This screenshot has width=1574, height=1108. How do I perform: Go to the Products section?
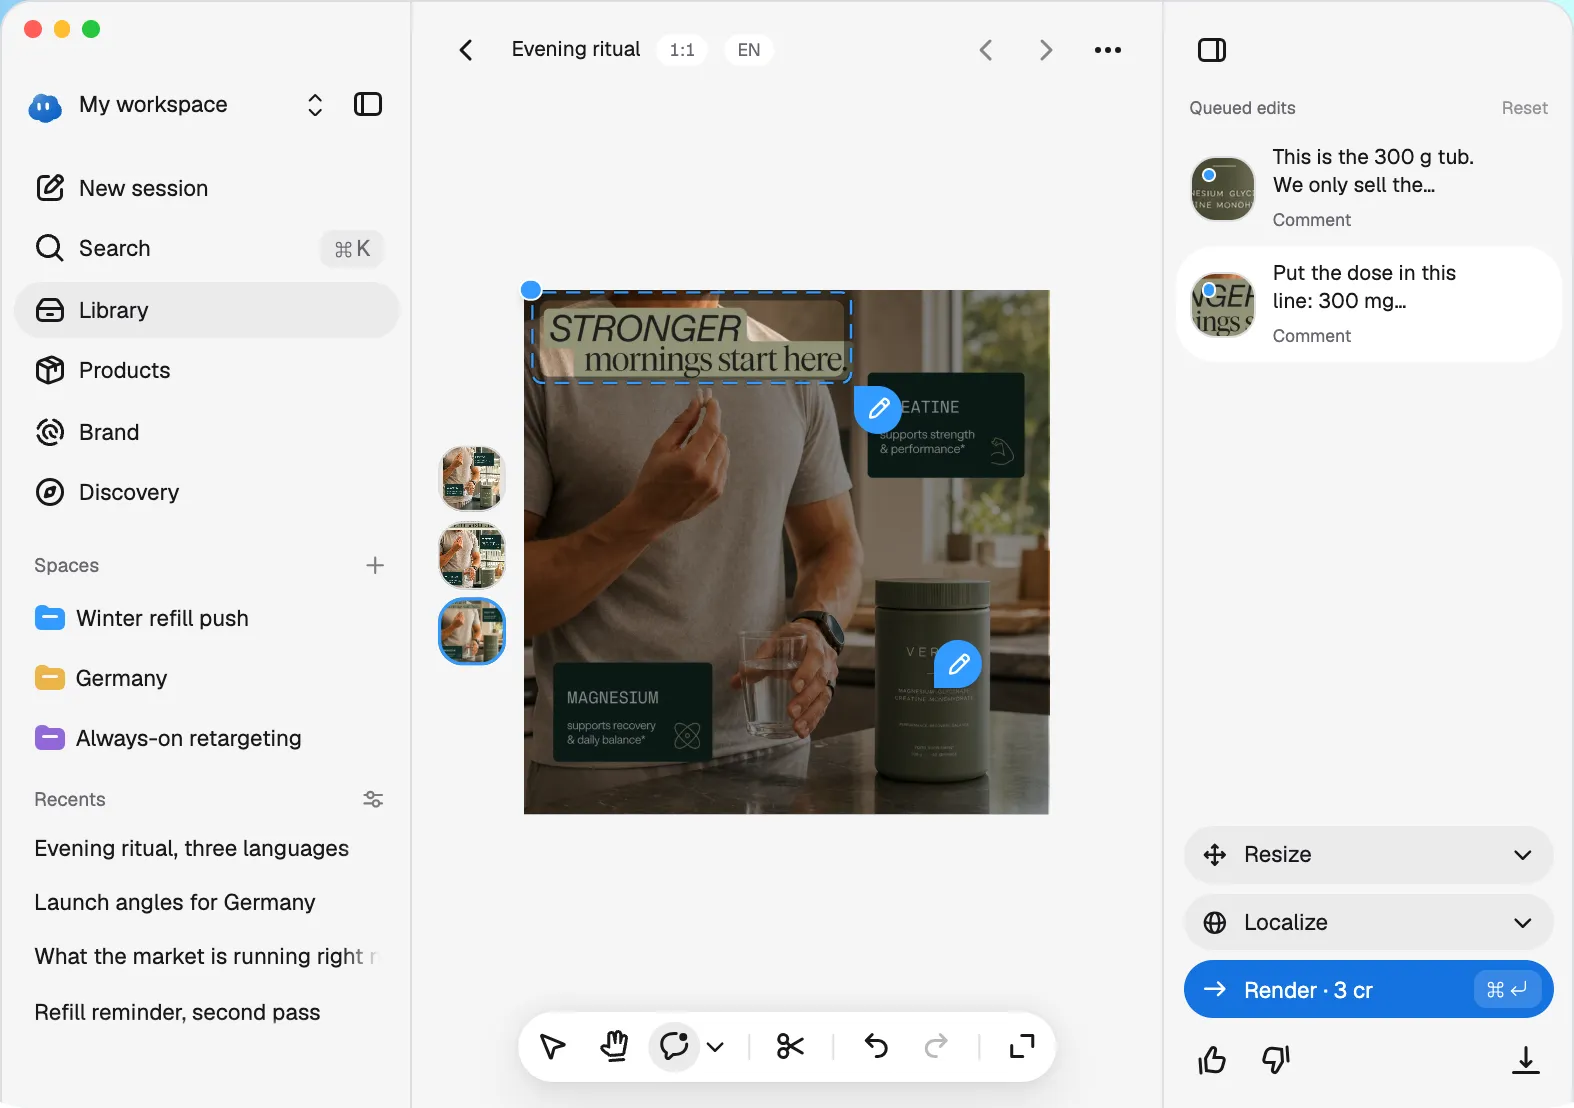(207, 370)
